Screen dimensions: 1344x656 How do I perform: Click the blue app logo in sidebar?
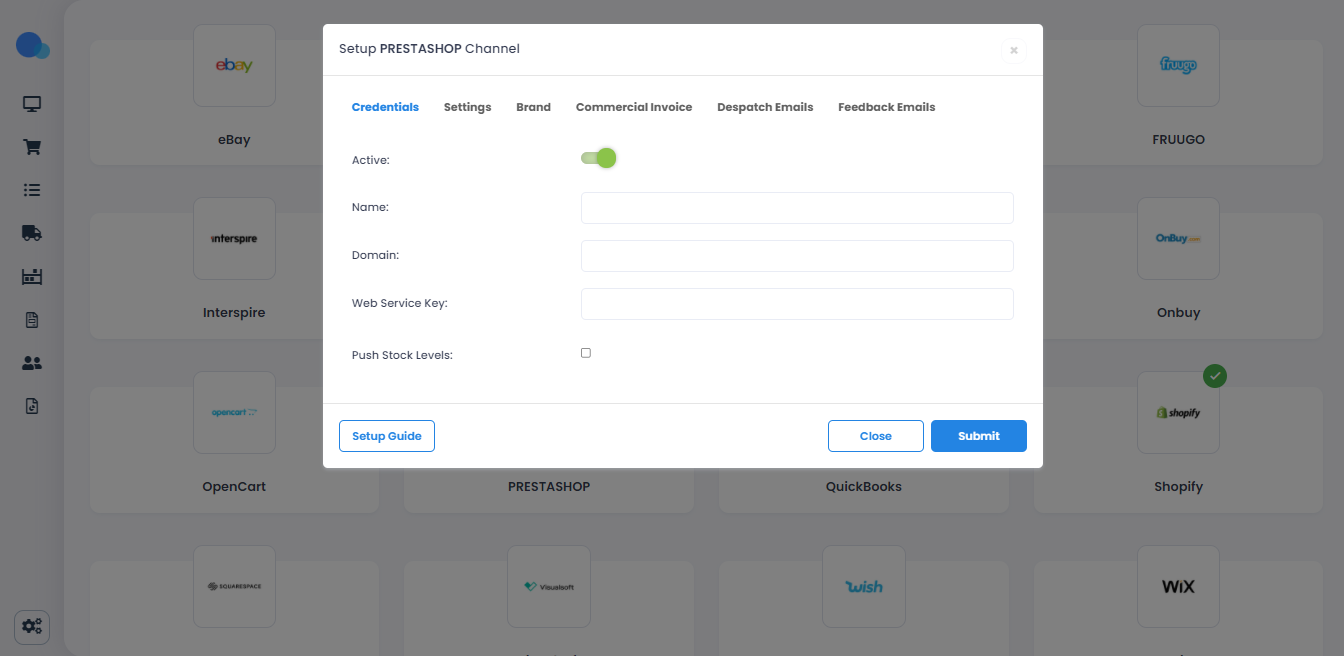pos(33,46)
